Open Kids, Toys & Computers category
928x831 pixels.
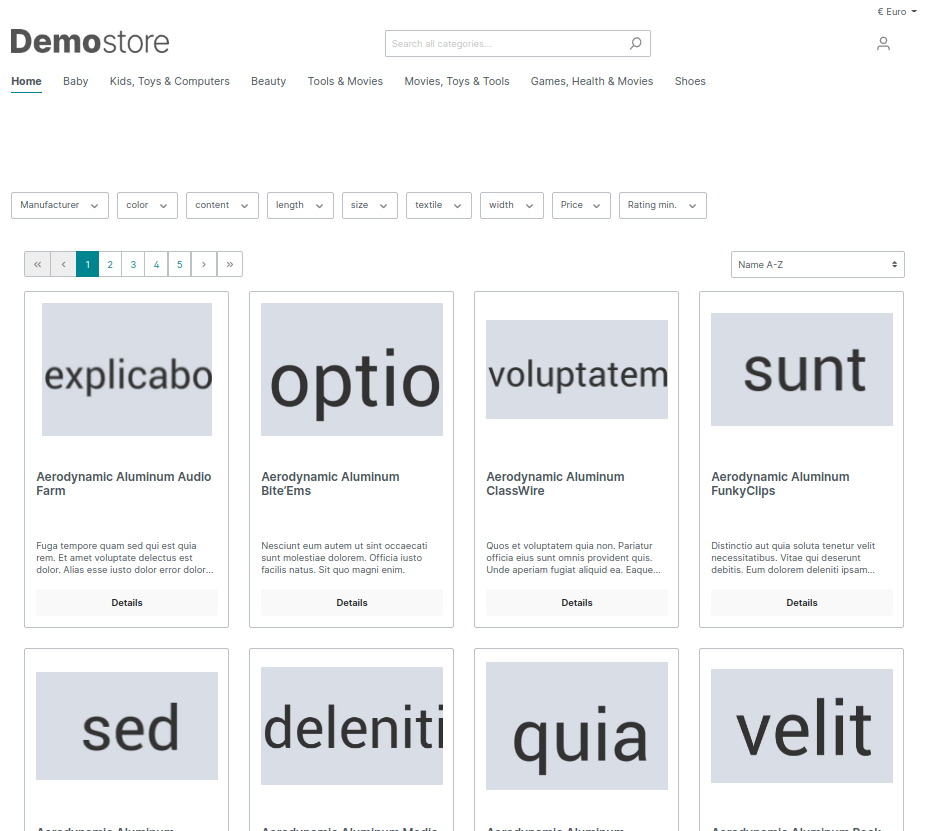pos(169,81)
